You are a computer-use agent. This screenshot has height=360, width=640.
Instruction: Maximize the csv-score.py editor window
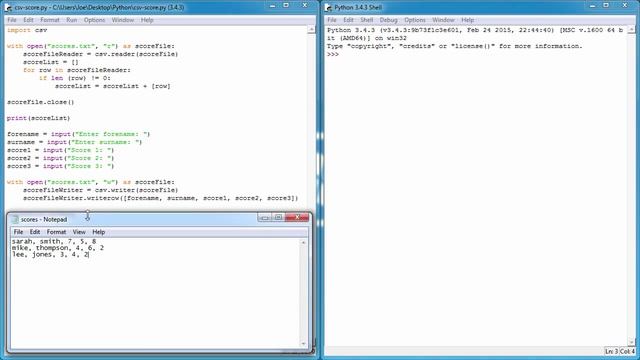point(286,5)
